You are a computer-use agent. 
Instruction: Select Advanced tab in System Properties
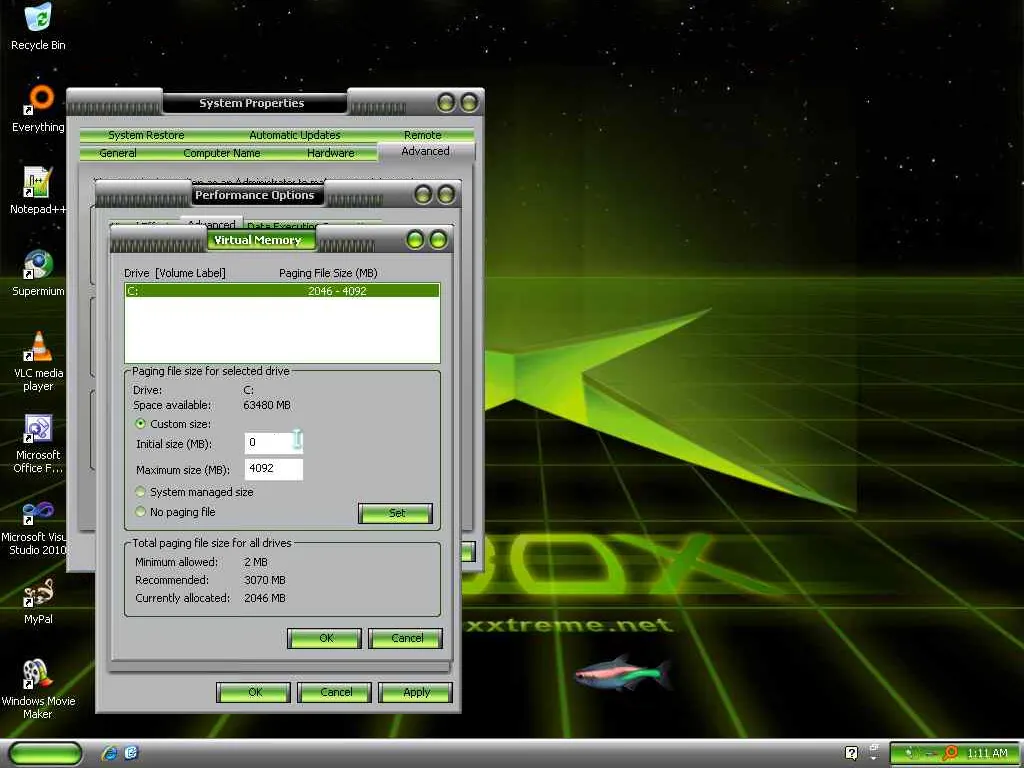click(426, 152)
